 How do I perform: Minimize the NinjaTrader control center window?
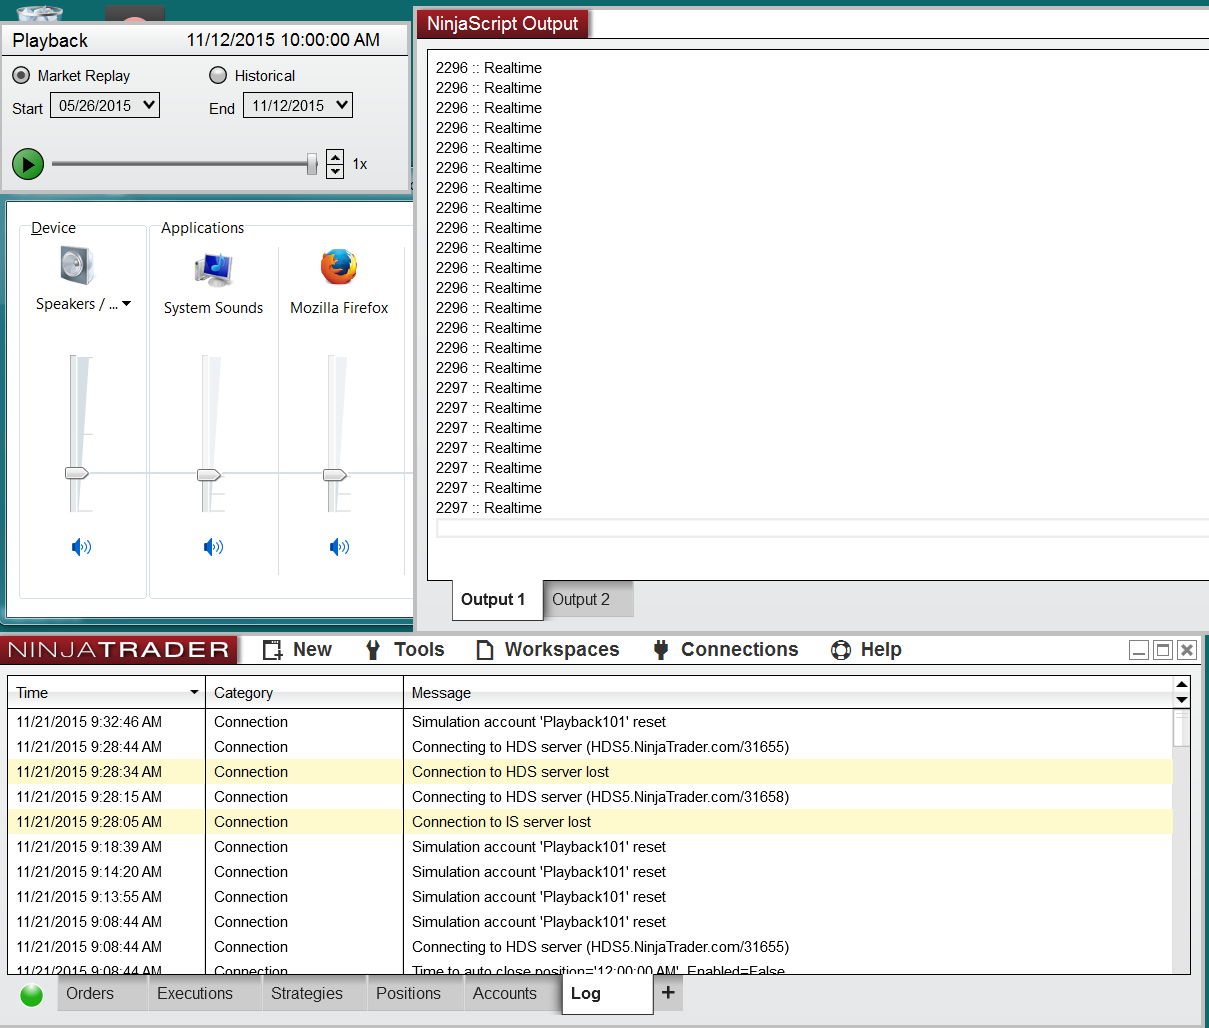click(x=1139, y=650)
